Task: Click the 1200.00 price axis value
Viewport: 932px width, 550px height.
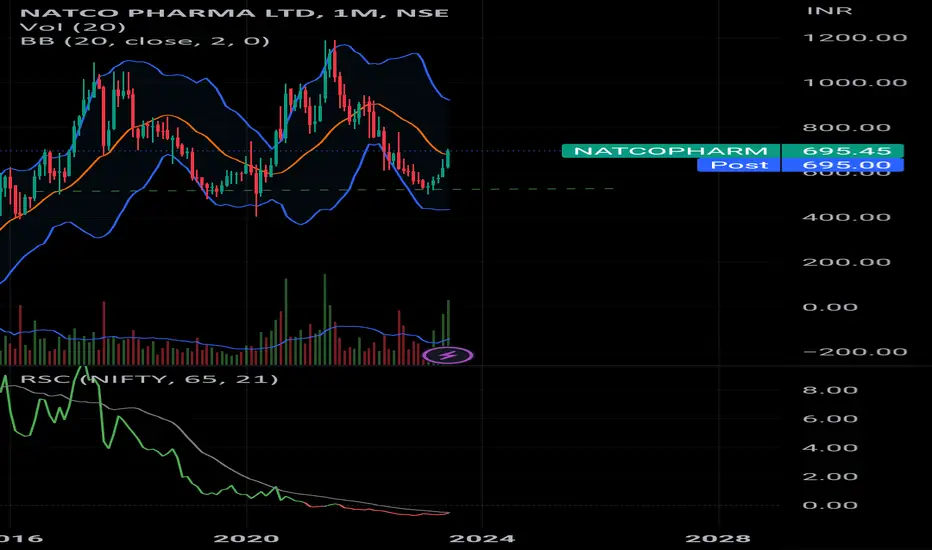Action: 855,37
